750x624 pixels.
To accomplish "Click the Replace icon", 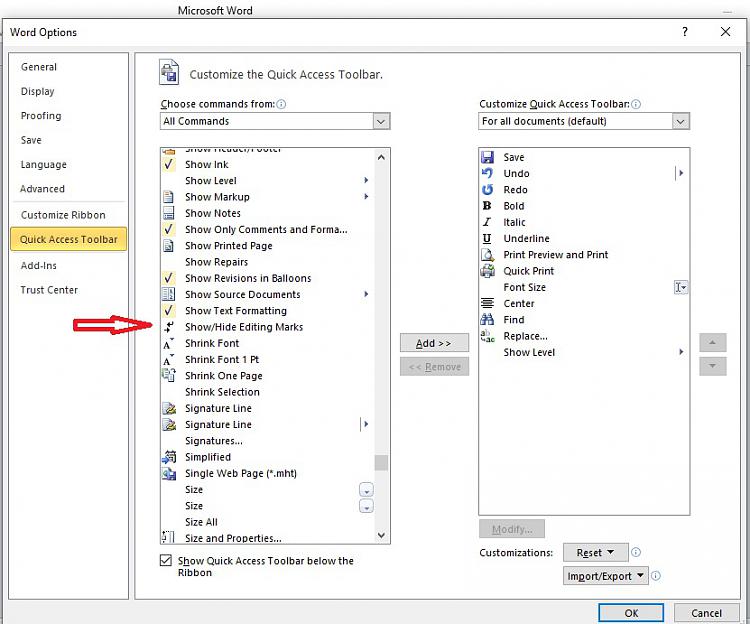I will coord(487,336).
